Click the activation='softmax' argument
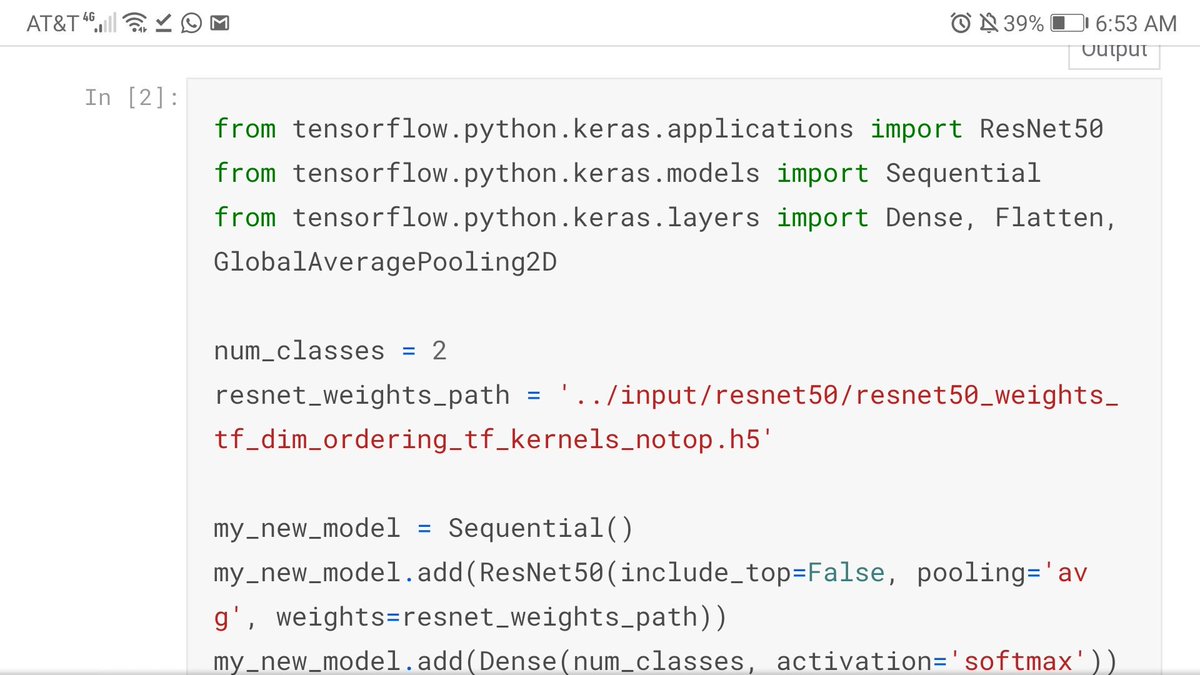The height and width of the screenshot is (675, 1200). tap(932, 661)
